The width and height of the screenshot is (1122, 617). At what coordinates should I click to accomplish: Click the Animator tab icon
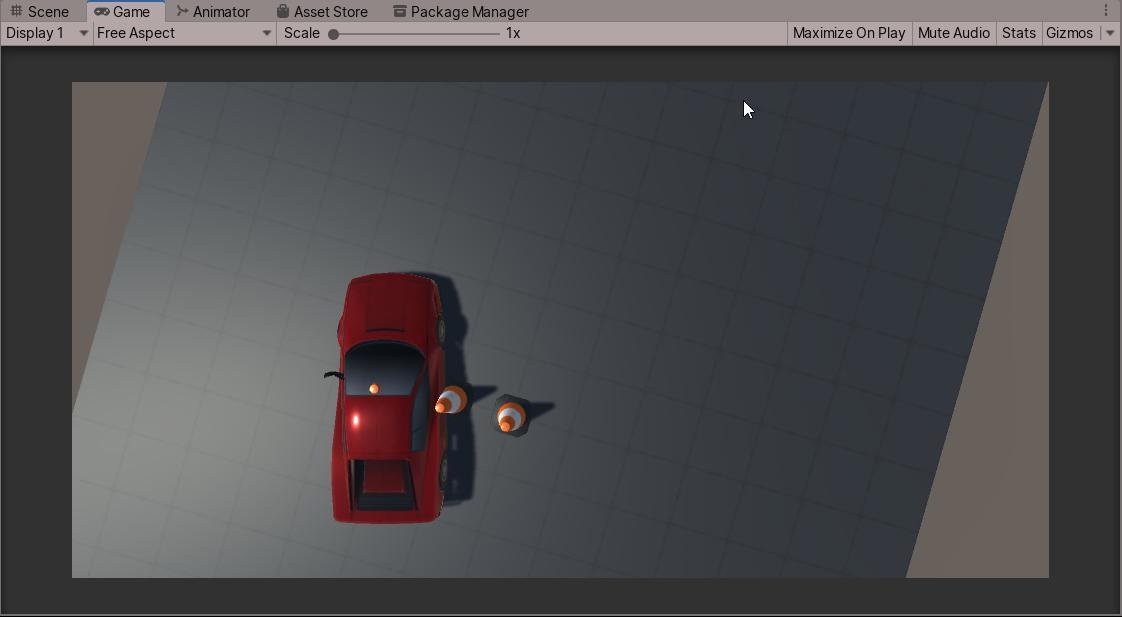(x=182, y=11)
